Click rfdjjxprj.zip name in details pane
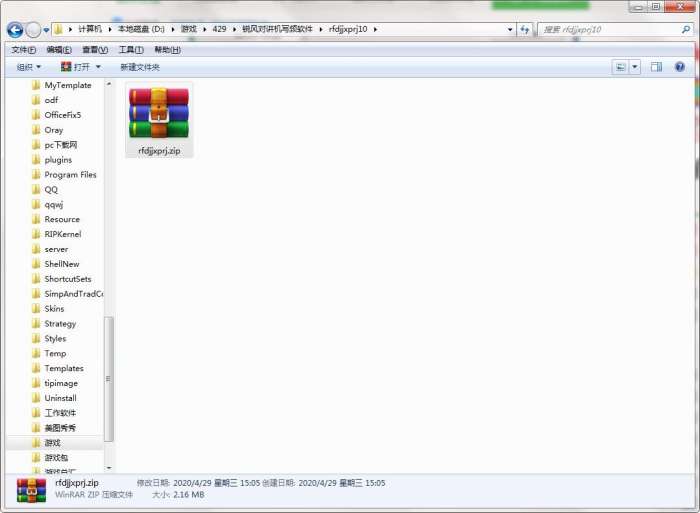 pos(77,483)
